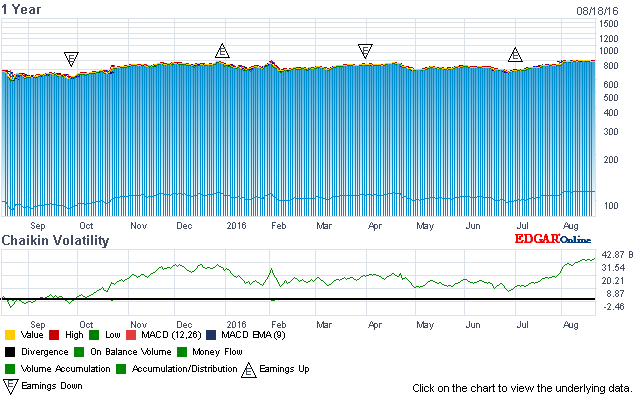
Task: Click the On Balance Volume legend swatch
Action: coord(79,352)
